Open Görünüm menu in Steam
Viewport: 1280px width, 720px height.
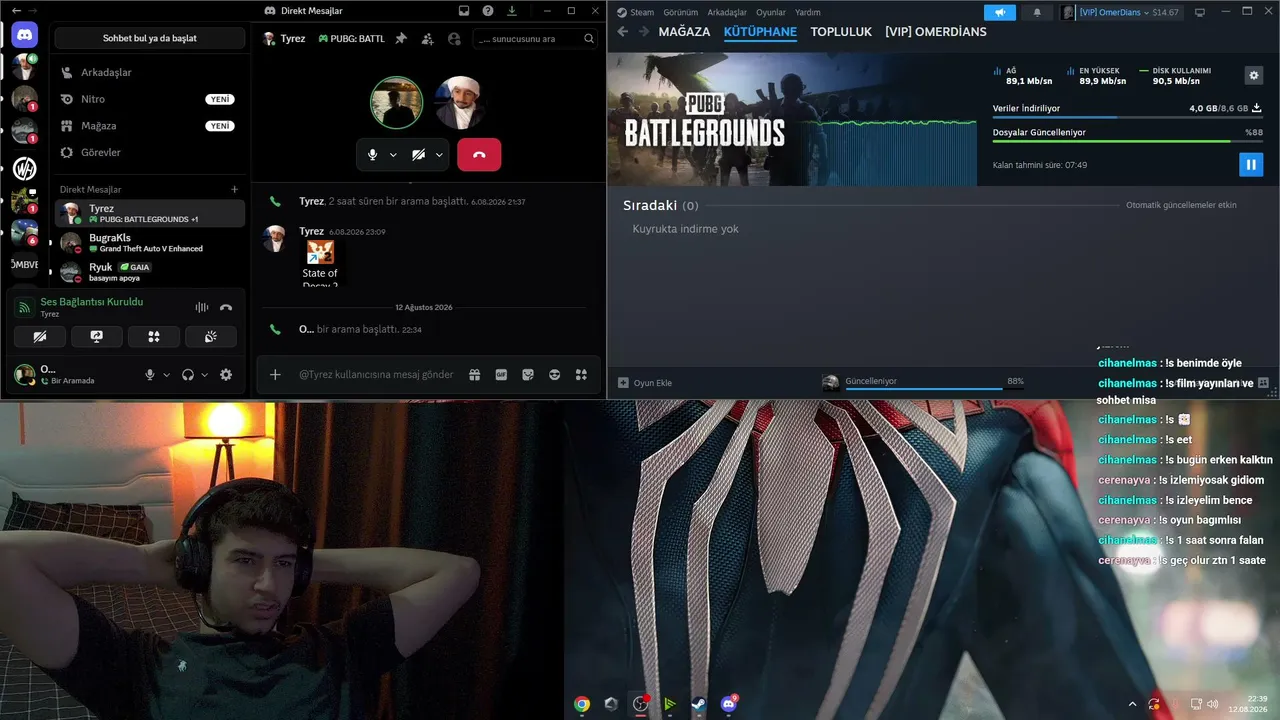(681, 12)
